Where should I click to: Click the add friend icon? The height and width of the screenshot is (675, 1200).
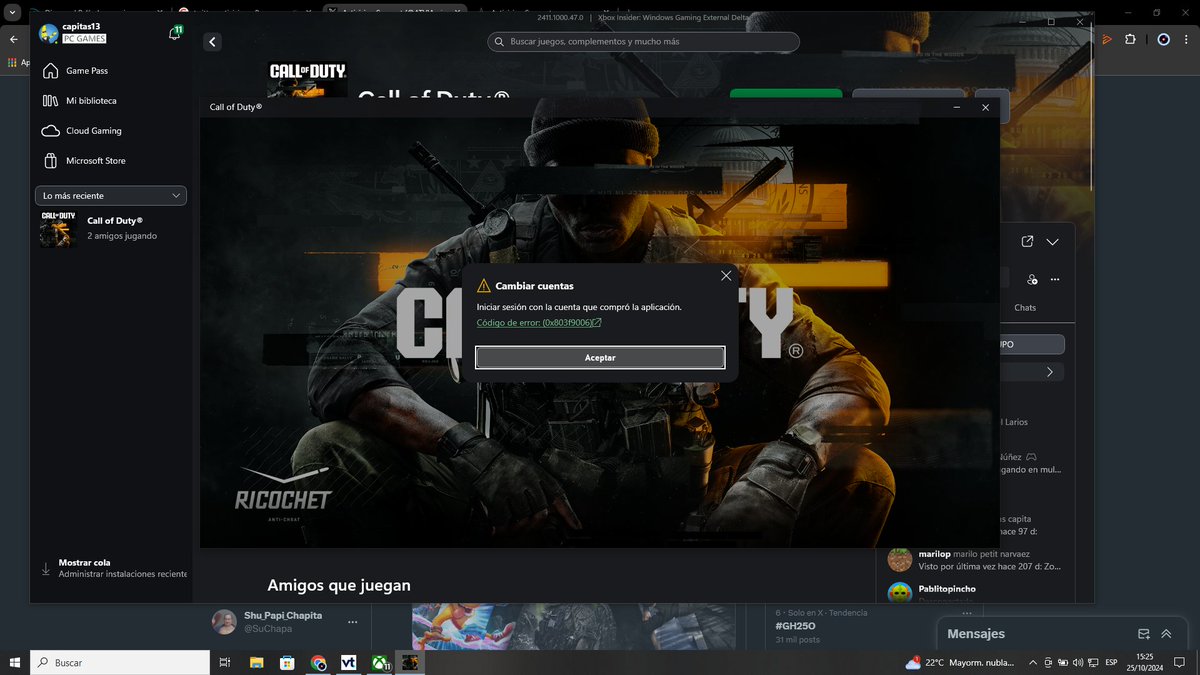pos(1032,280)
